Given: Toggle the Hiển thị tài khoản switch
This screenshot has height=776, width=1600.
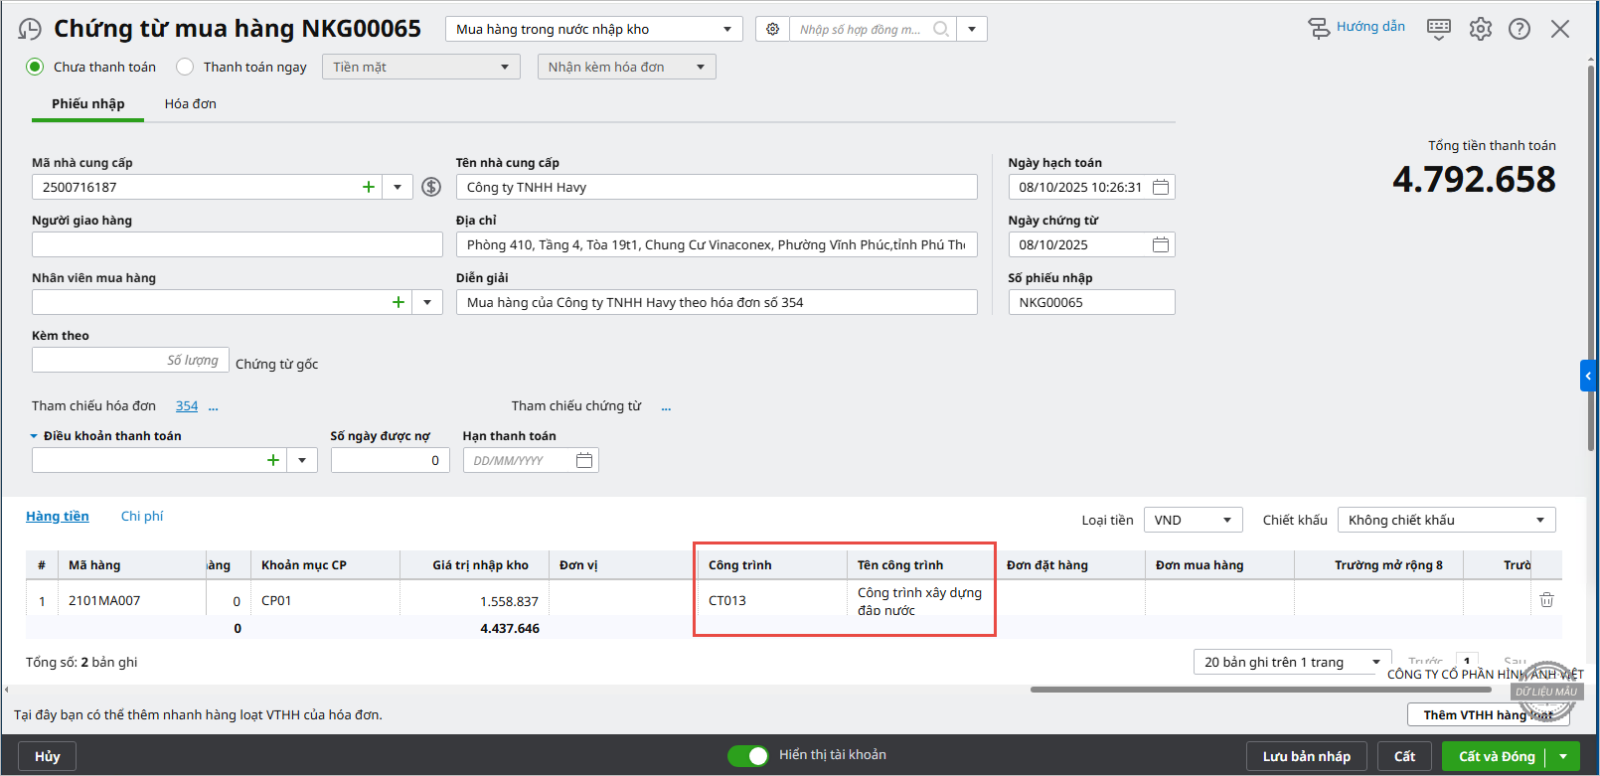Looking at the screenshot, I should [748, 755].
